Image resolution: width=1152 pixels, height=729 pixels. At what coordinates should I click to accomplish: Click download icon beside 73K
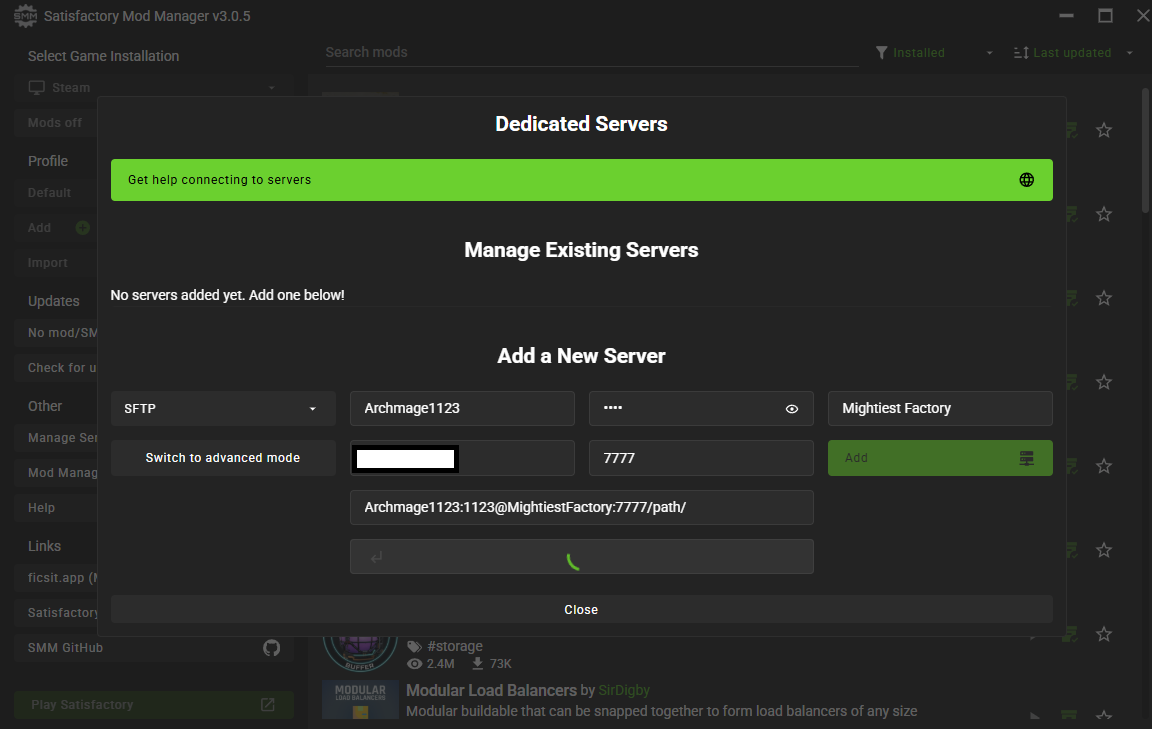(478, 664)
